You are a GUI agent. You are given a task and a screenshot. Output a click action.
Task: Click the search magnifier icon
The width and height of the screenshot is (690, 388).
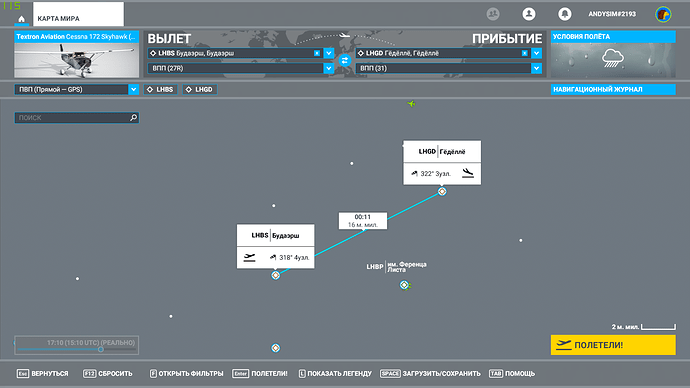click(133, 118)
